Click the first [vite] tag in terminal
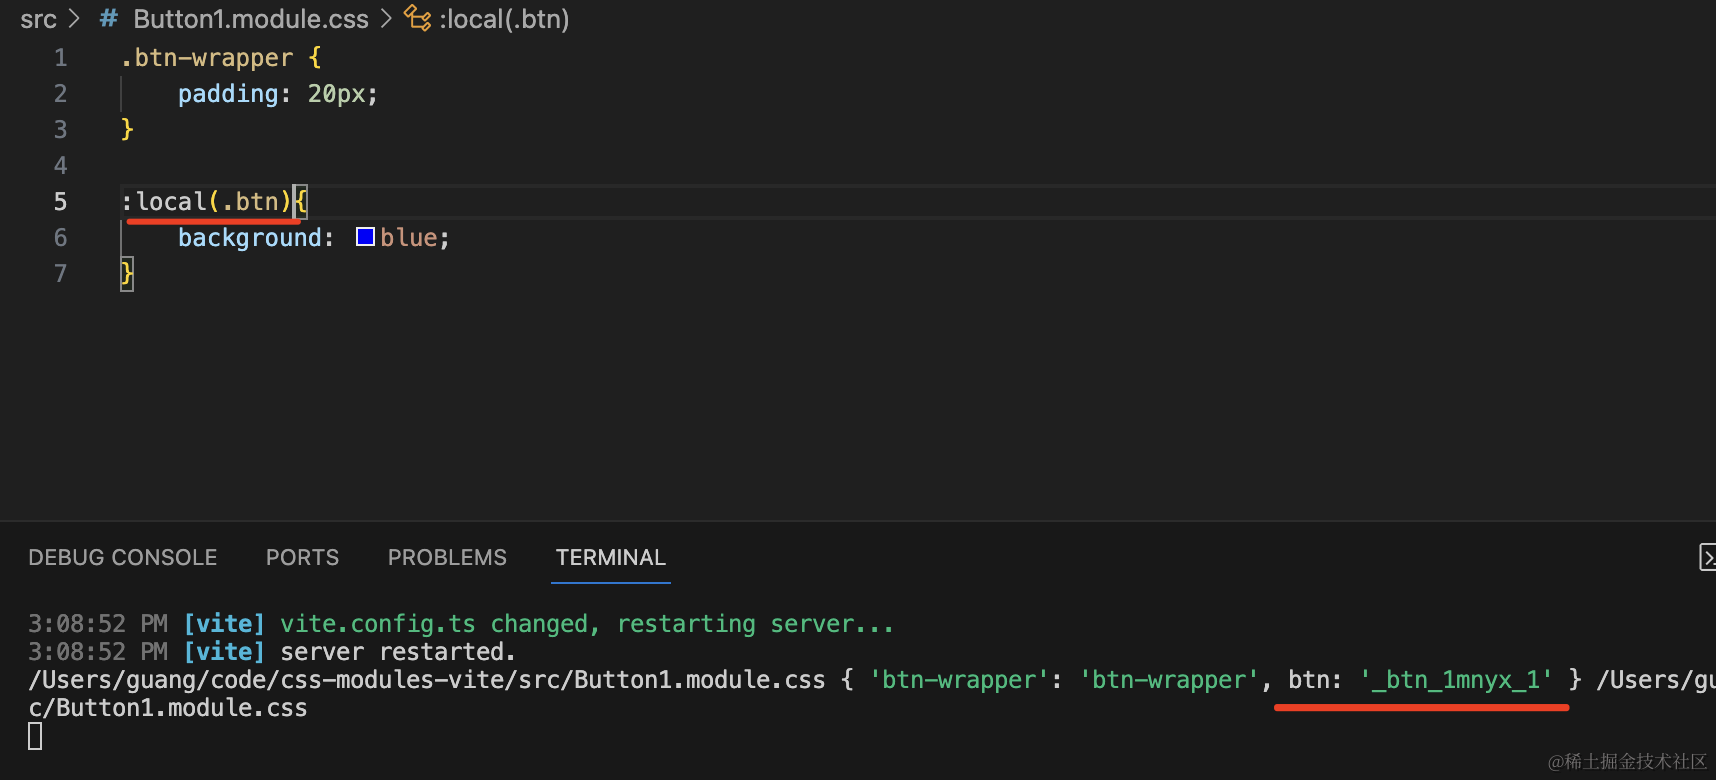 (x=224, y=624)
